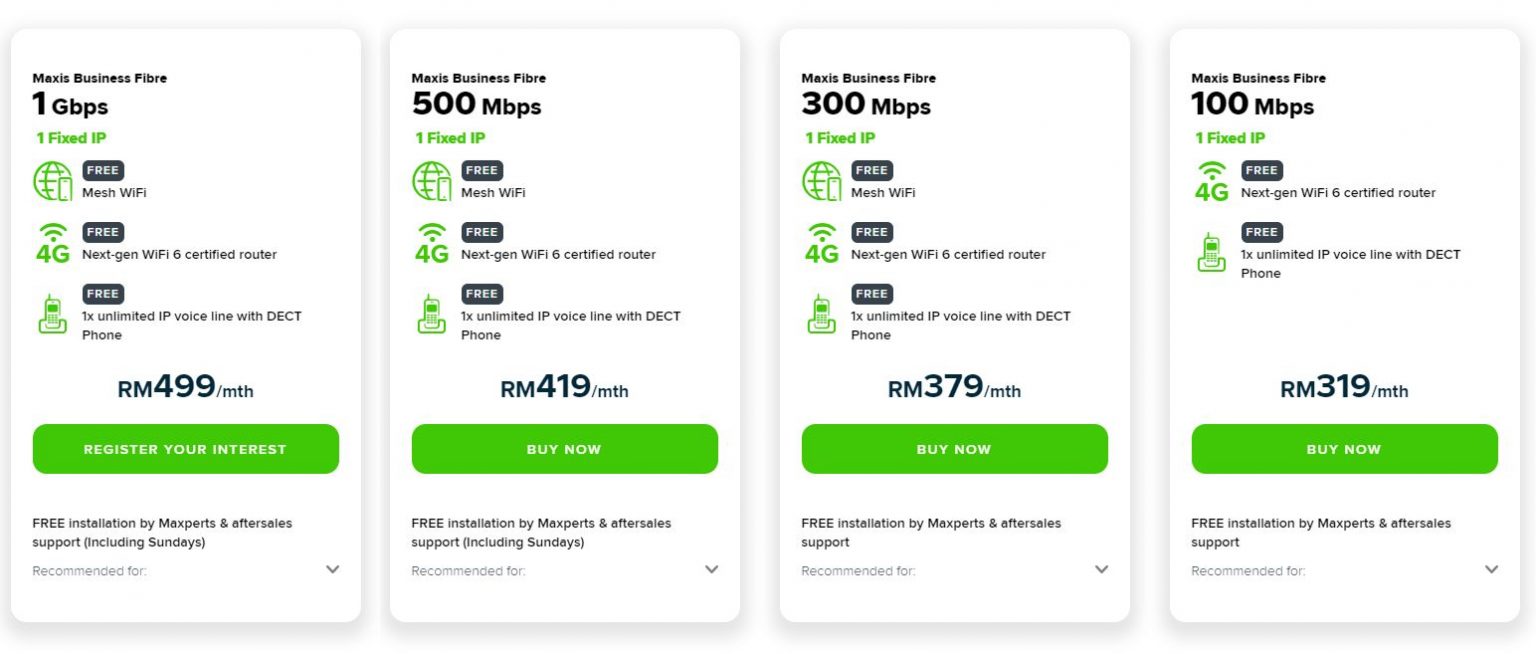1536x654 pixels.
Task: Click the DECT phone icon on 500 Mbps plan
Action: point(431,315)
